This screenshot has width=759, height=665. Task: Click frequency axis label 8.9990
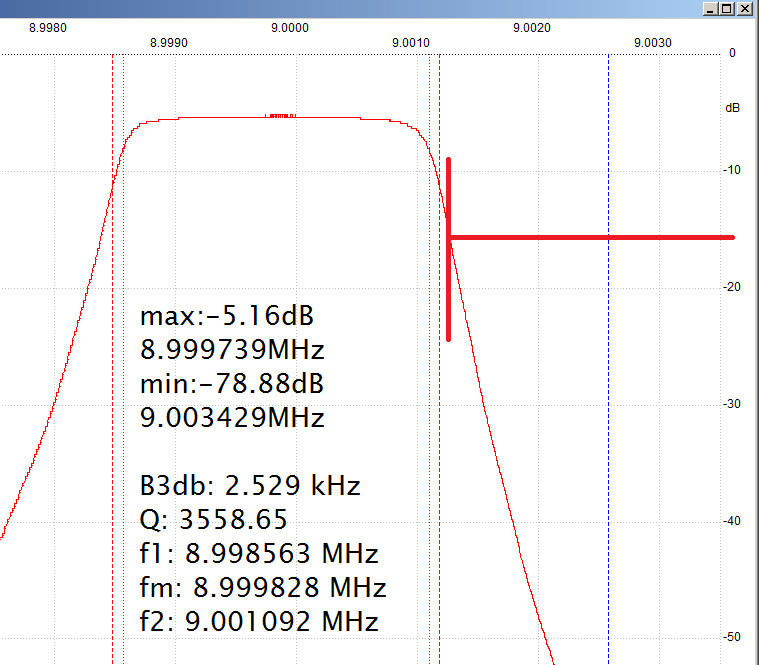coord(168,43)
